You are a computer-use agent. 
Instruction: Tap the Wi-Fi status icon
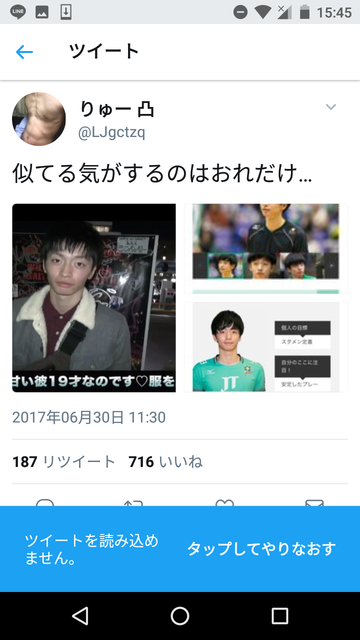[262, 12]
